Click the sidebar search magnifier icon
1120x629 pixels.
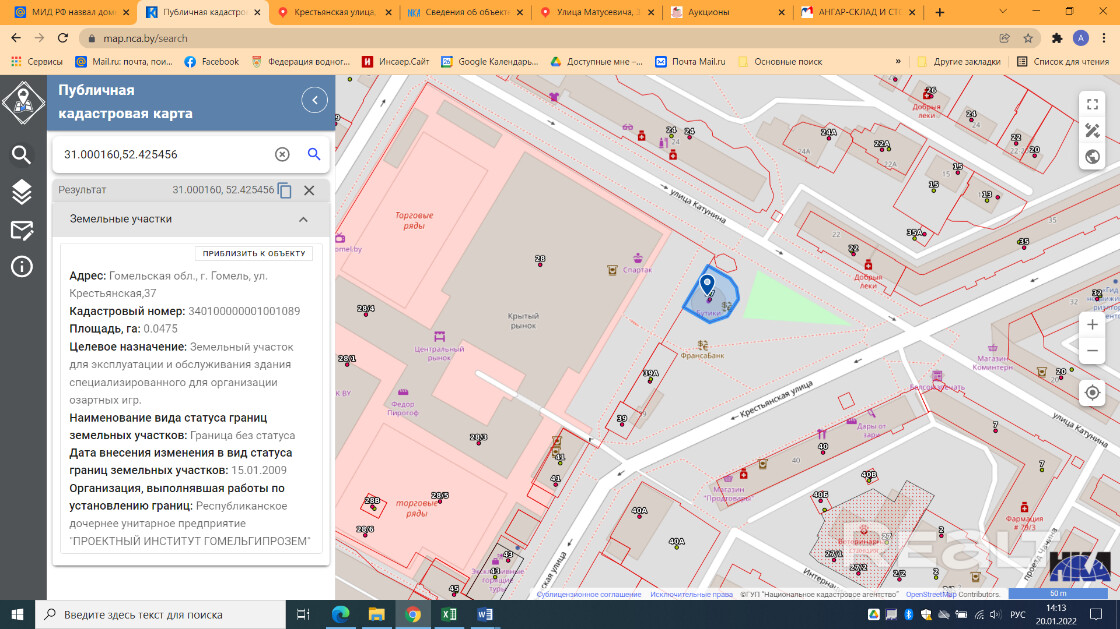click(22, 154)
